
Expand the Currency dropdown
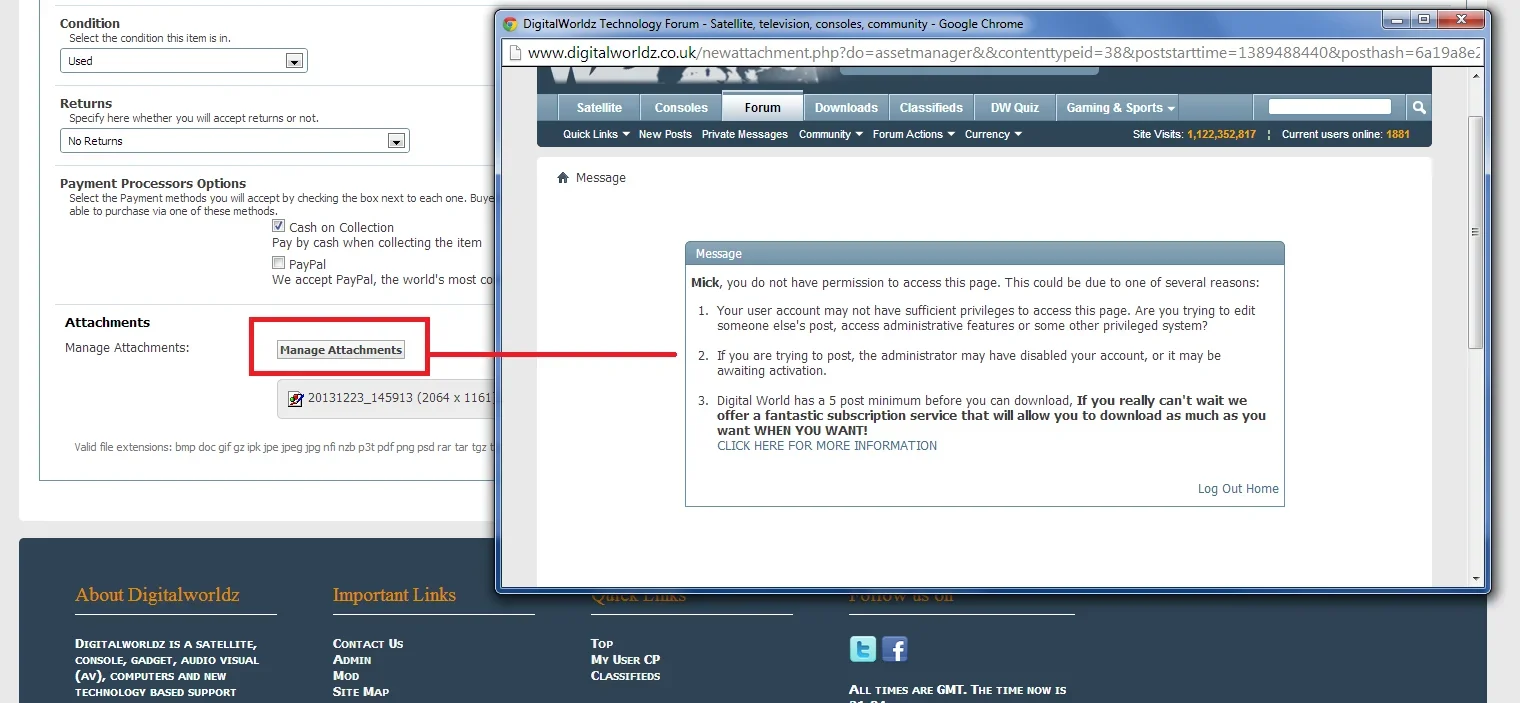click(x=994, y=134)
